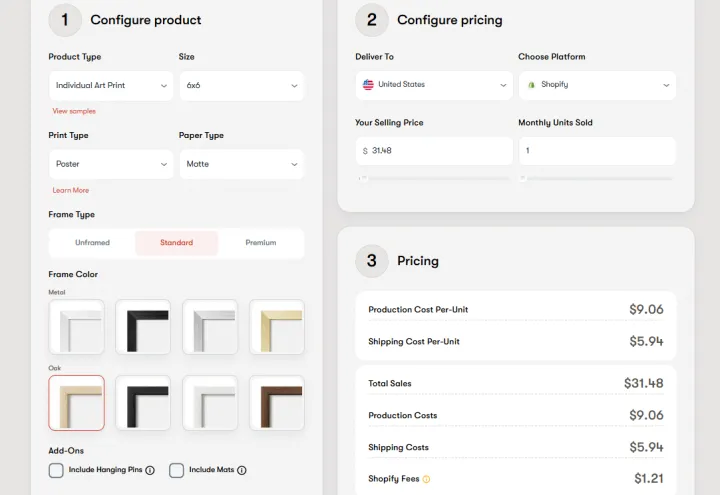Click the Shipping Costs row label

tap(399, 448)
